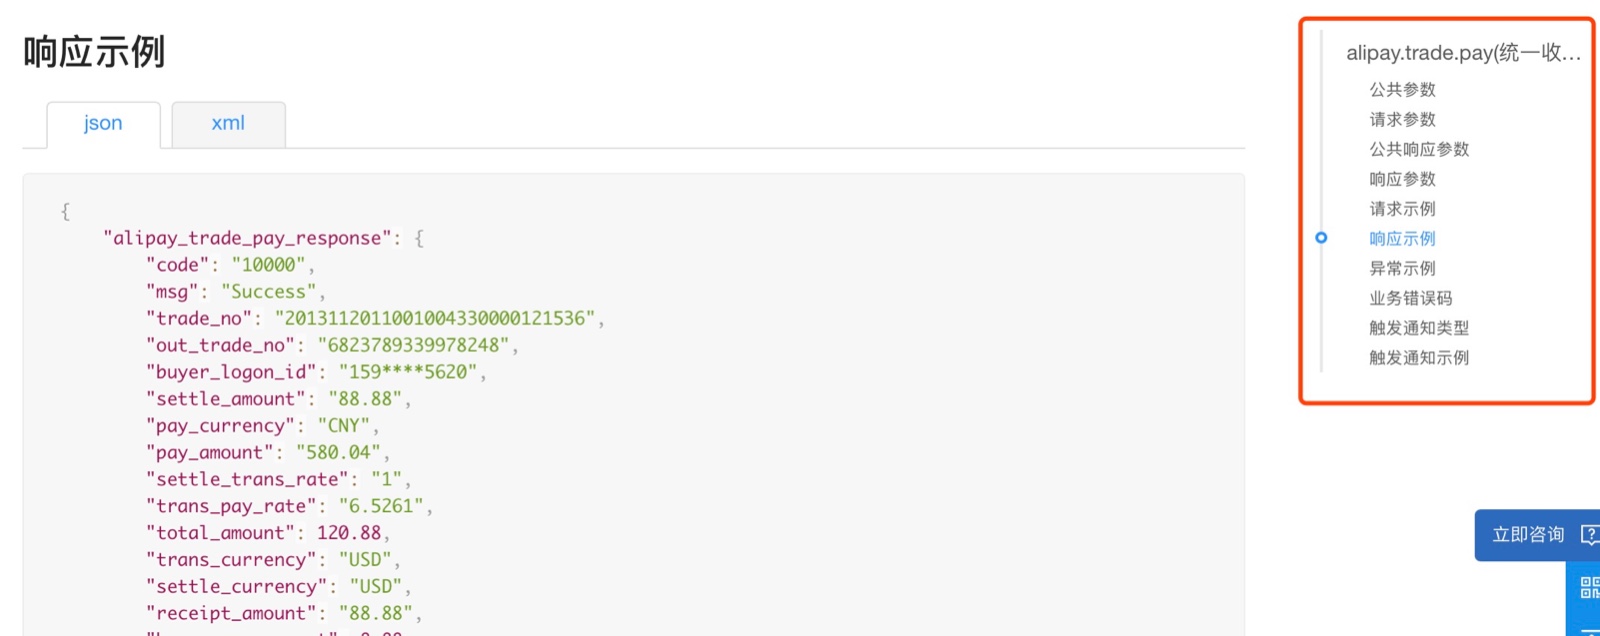
Task: Open the QR code icon
Action: pyautogui.click(x=1590, y=587)
